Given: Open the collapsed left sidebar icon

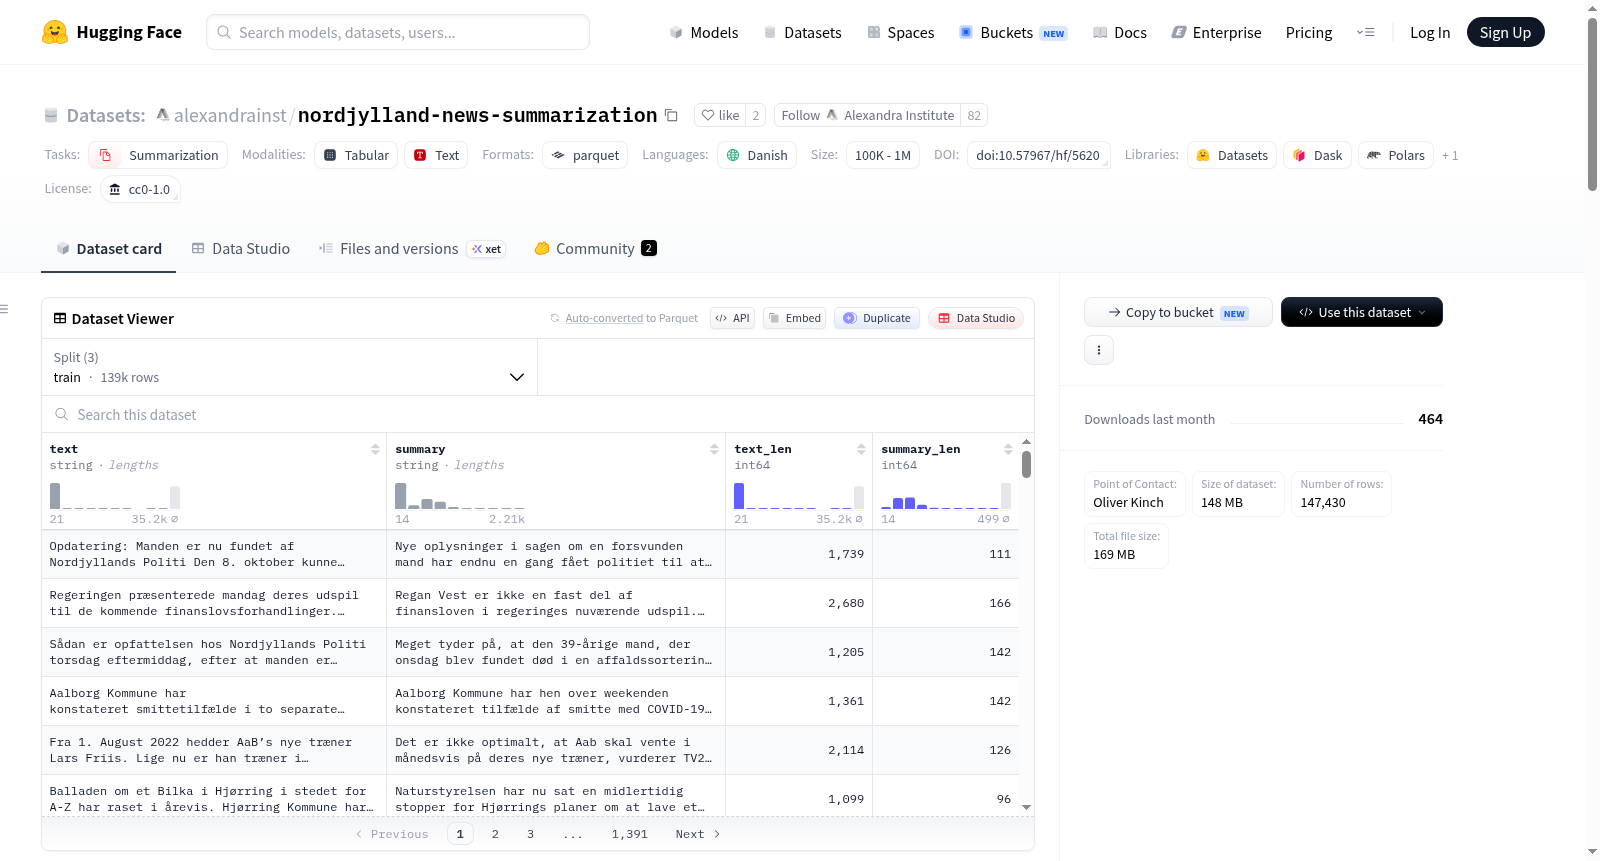Looking at the screenshot, I should (x=4, y=309).
